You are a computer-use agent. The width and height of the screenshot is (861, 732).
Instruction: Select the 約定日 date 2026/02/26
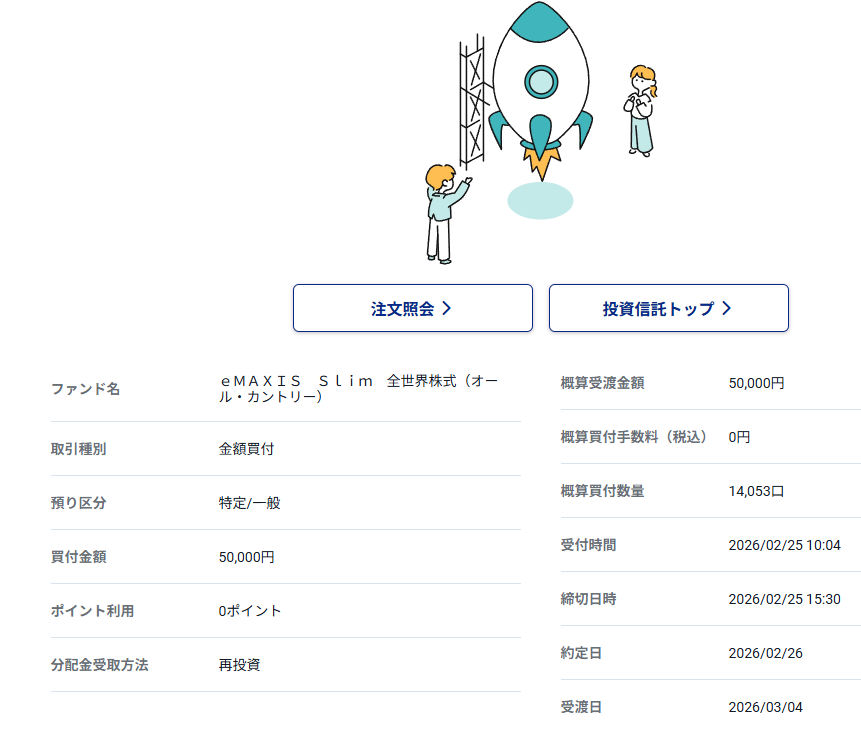tap(765, 653)
